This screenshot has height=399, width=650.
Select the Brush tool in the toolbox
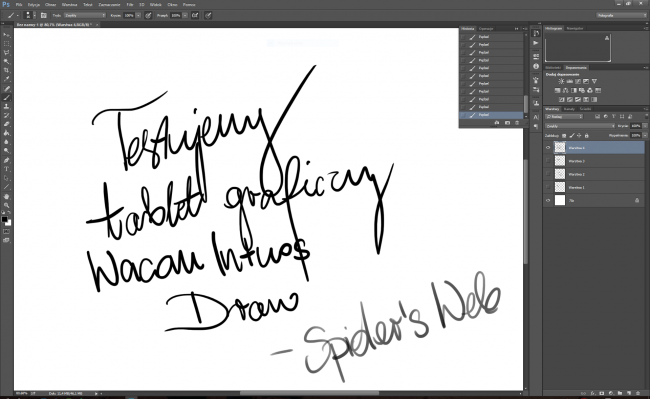coord(6,98)
